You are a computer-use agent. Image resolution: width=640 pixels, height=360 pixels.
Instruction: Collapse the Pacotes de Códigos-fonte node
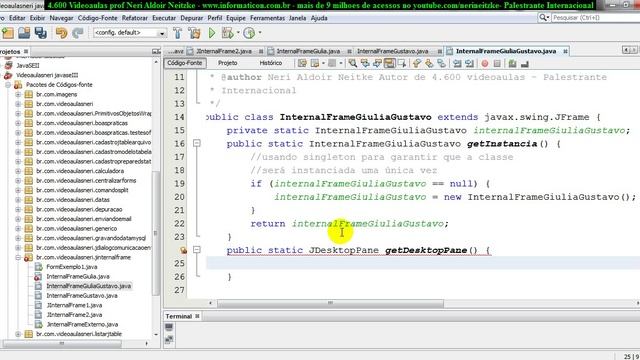[8, 85]
